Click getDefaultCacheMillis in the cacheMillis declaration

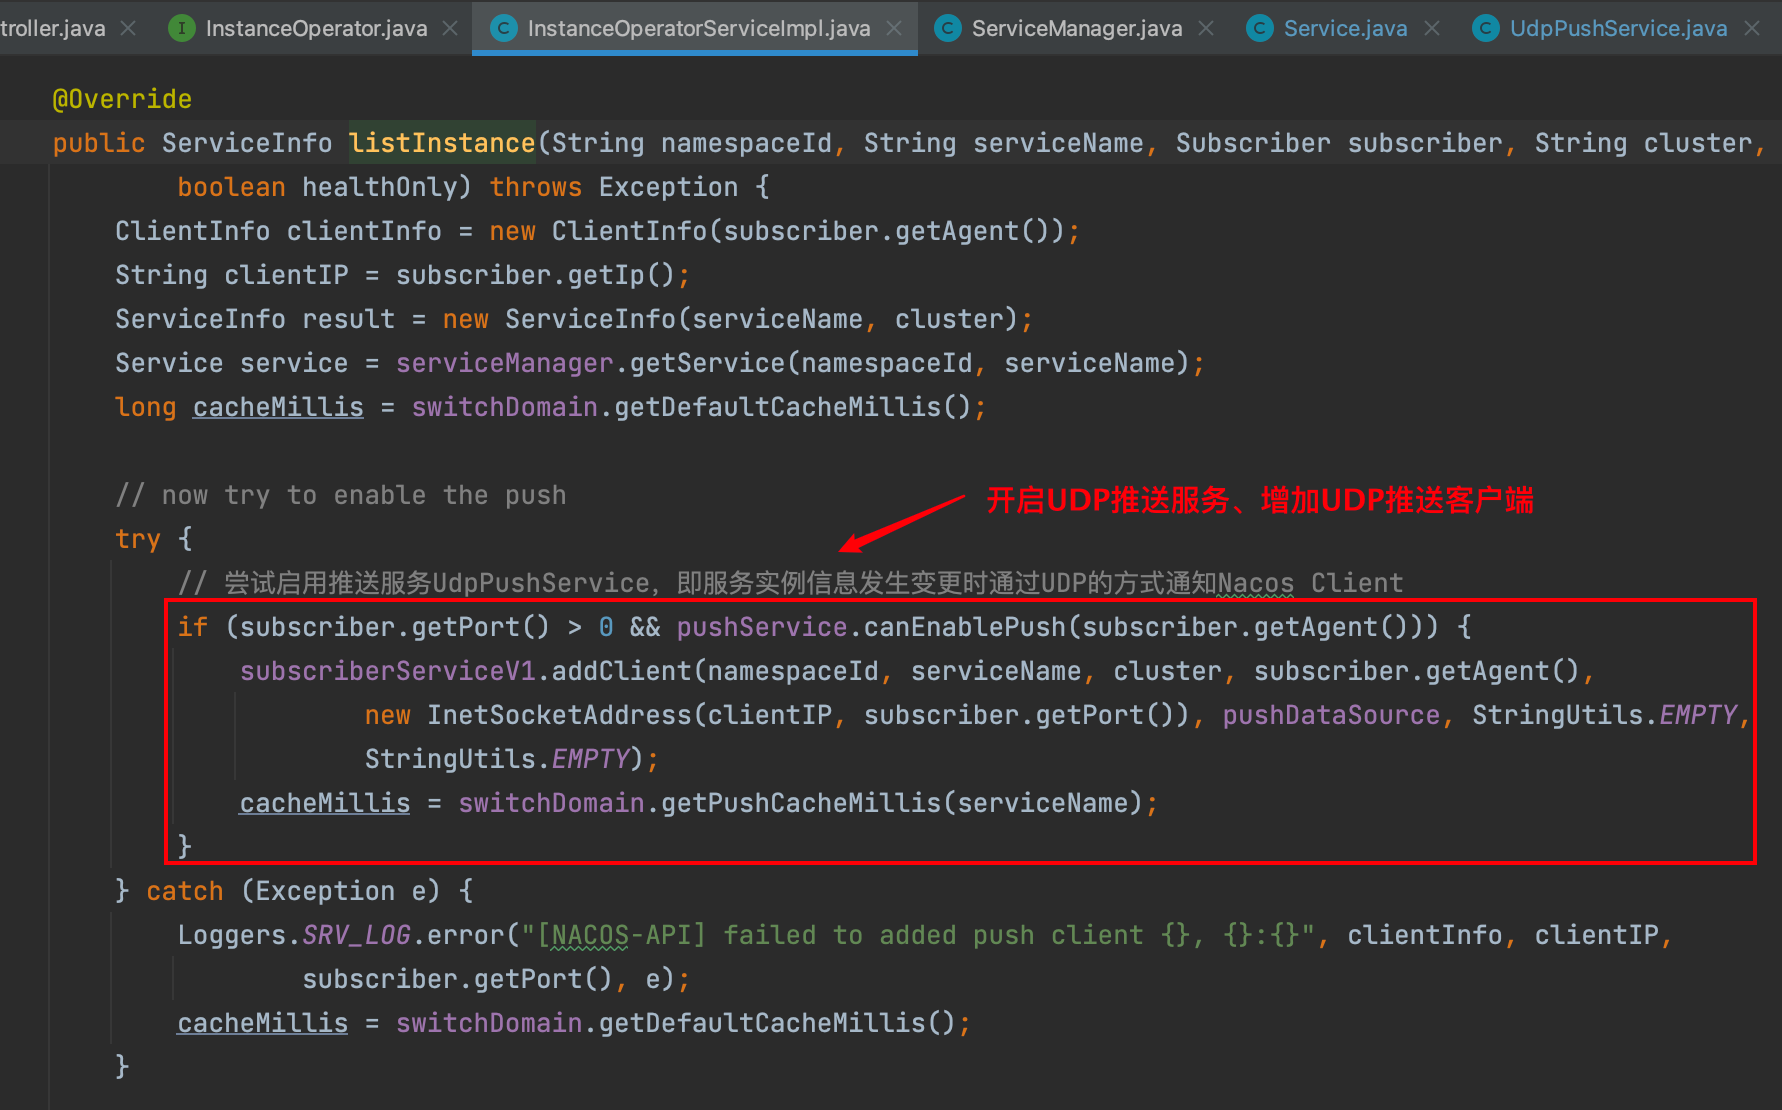tap(778, 407)
